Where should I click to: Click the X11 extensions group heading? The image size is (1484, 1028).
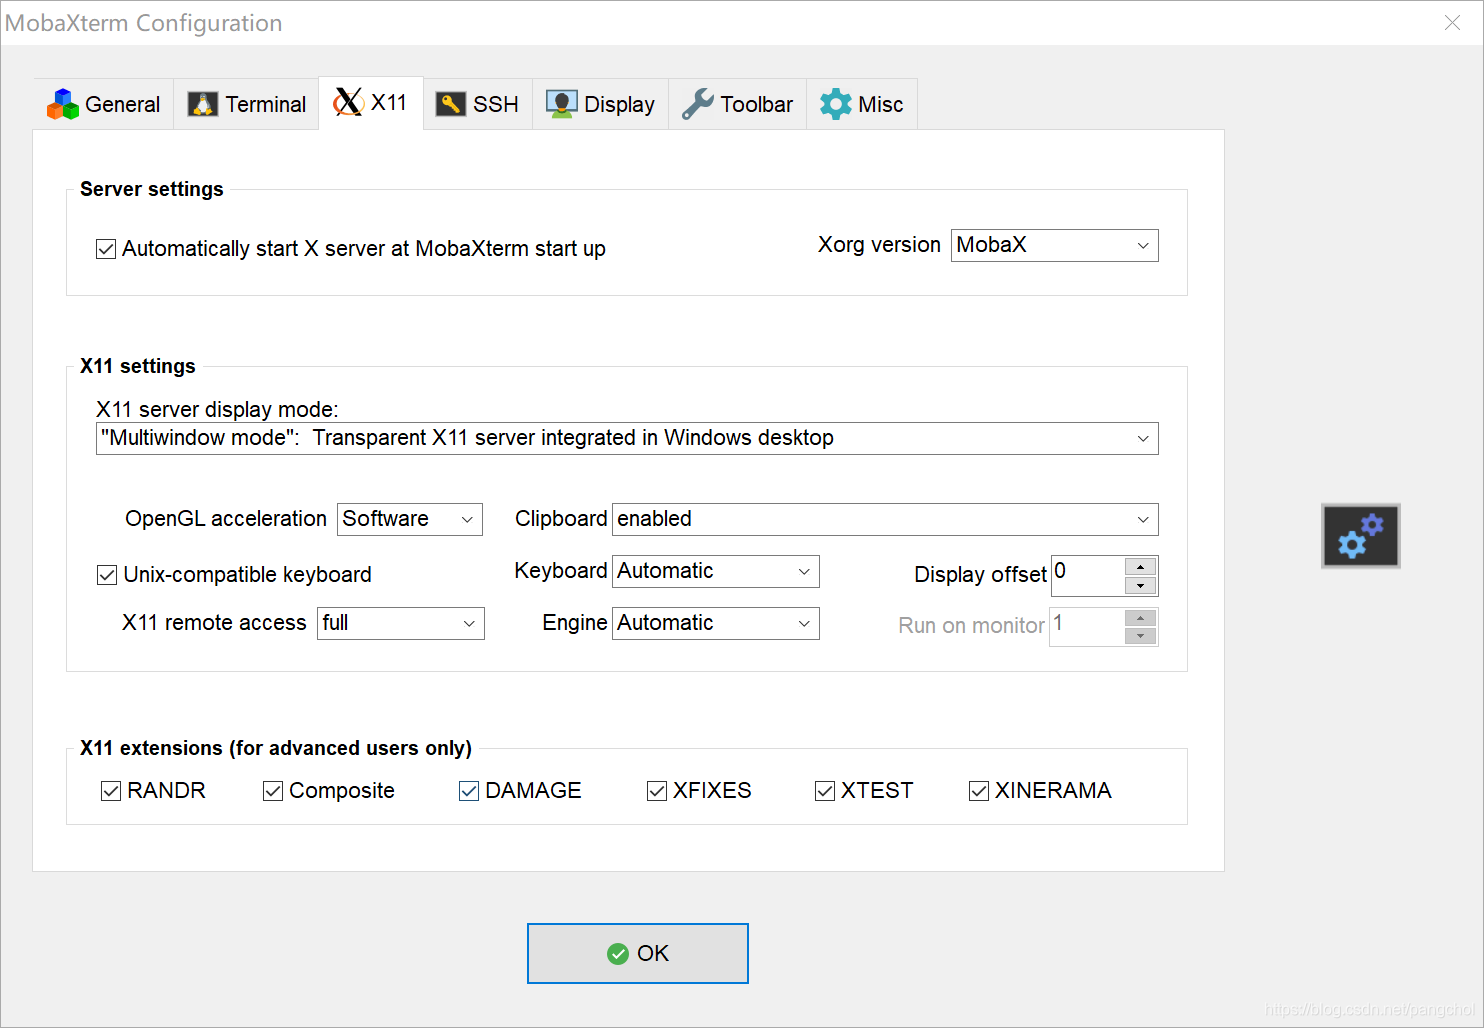[276, 748]
